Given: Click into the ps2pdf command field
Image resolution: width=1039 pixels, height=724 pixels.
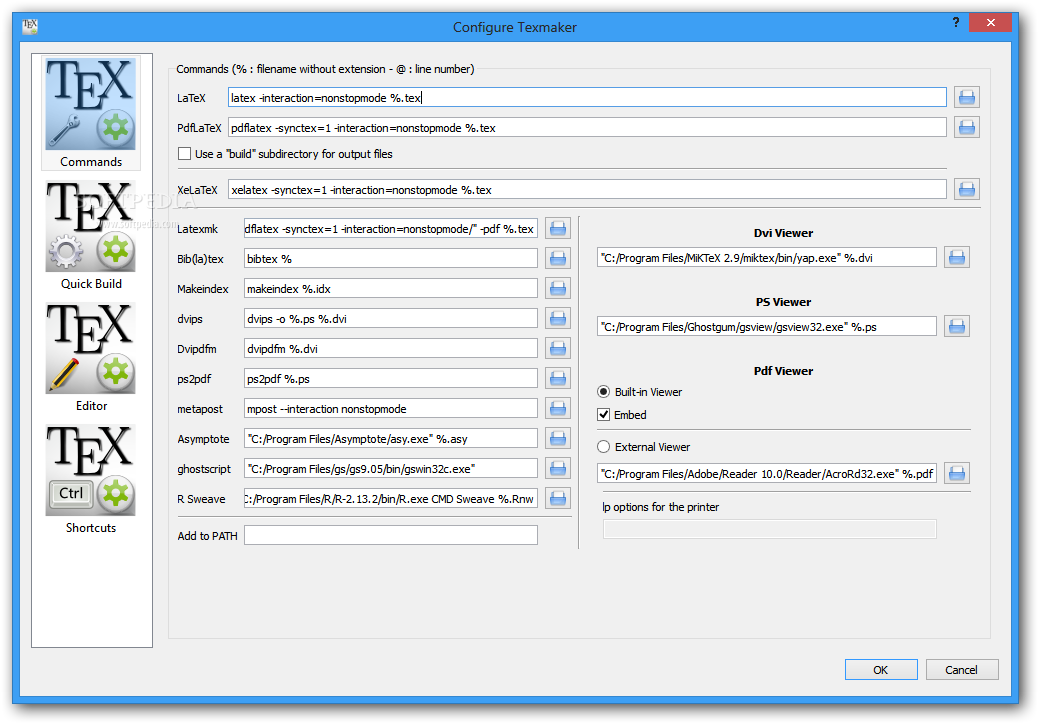Looking at the screenshot, I should (390, 378).
